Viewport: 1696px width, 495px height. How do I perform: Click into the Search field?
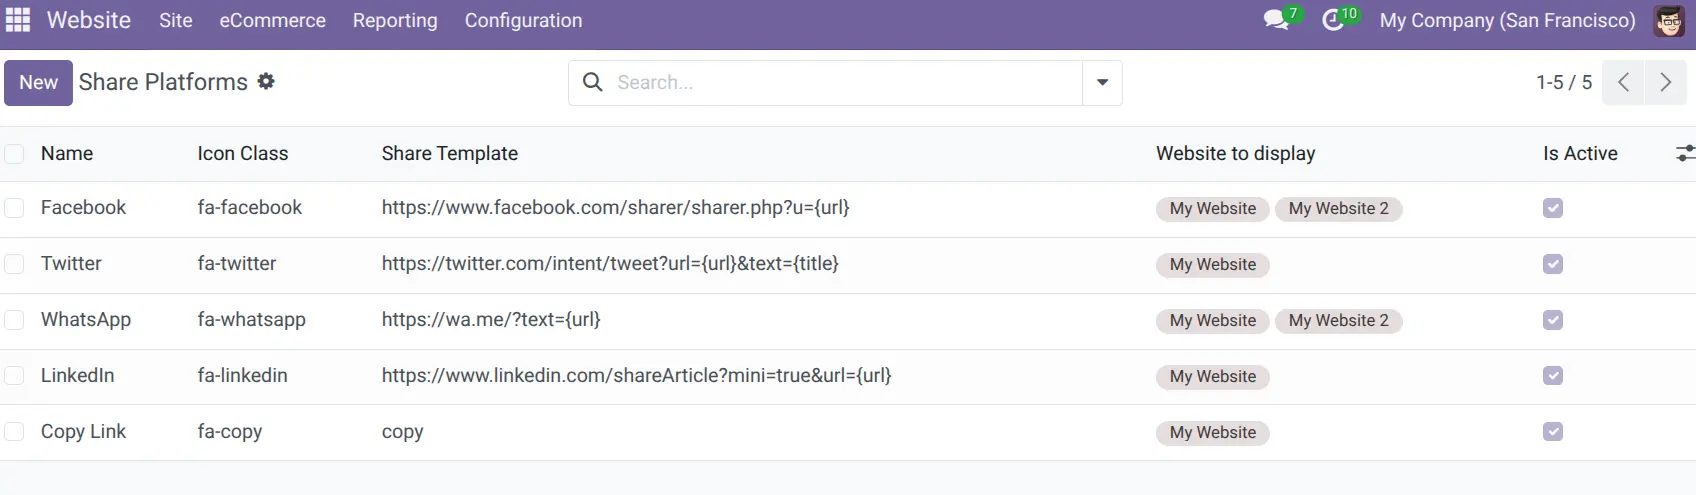(x=845, y=82)
